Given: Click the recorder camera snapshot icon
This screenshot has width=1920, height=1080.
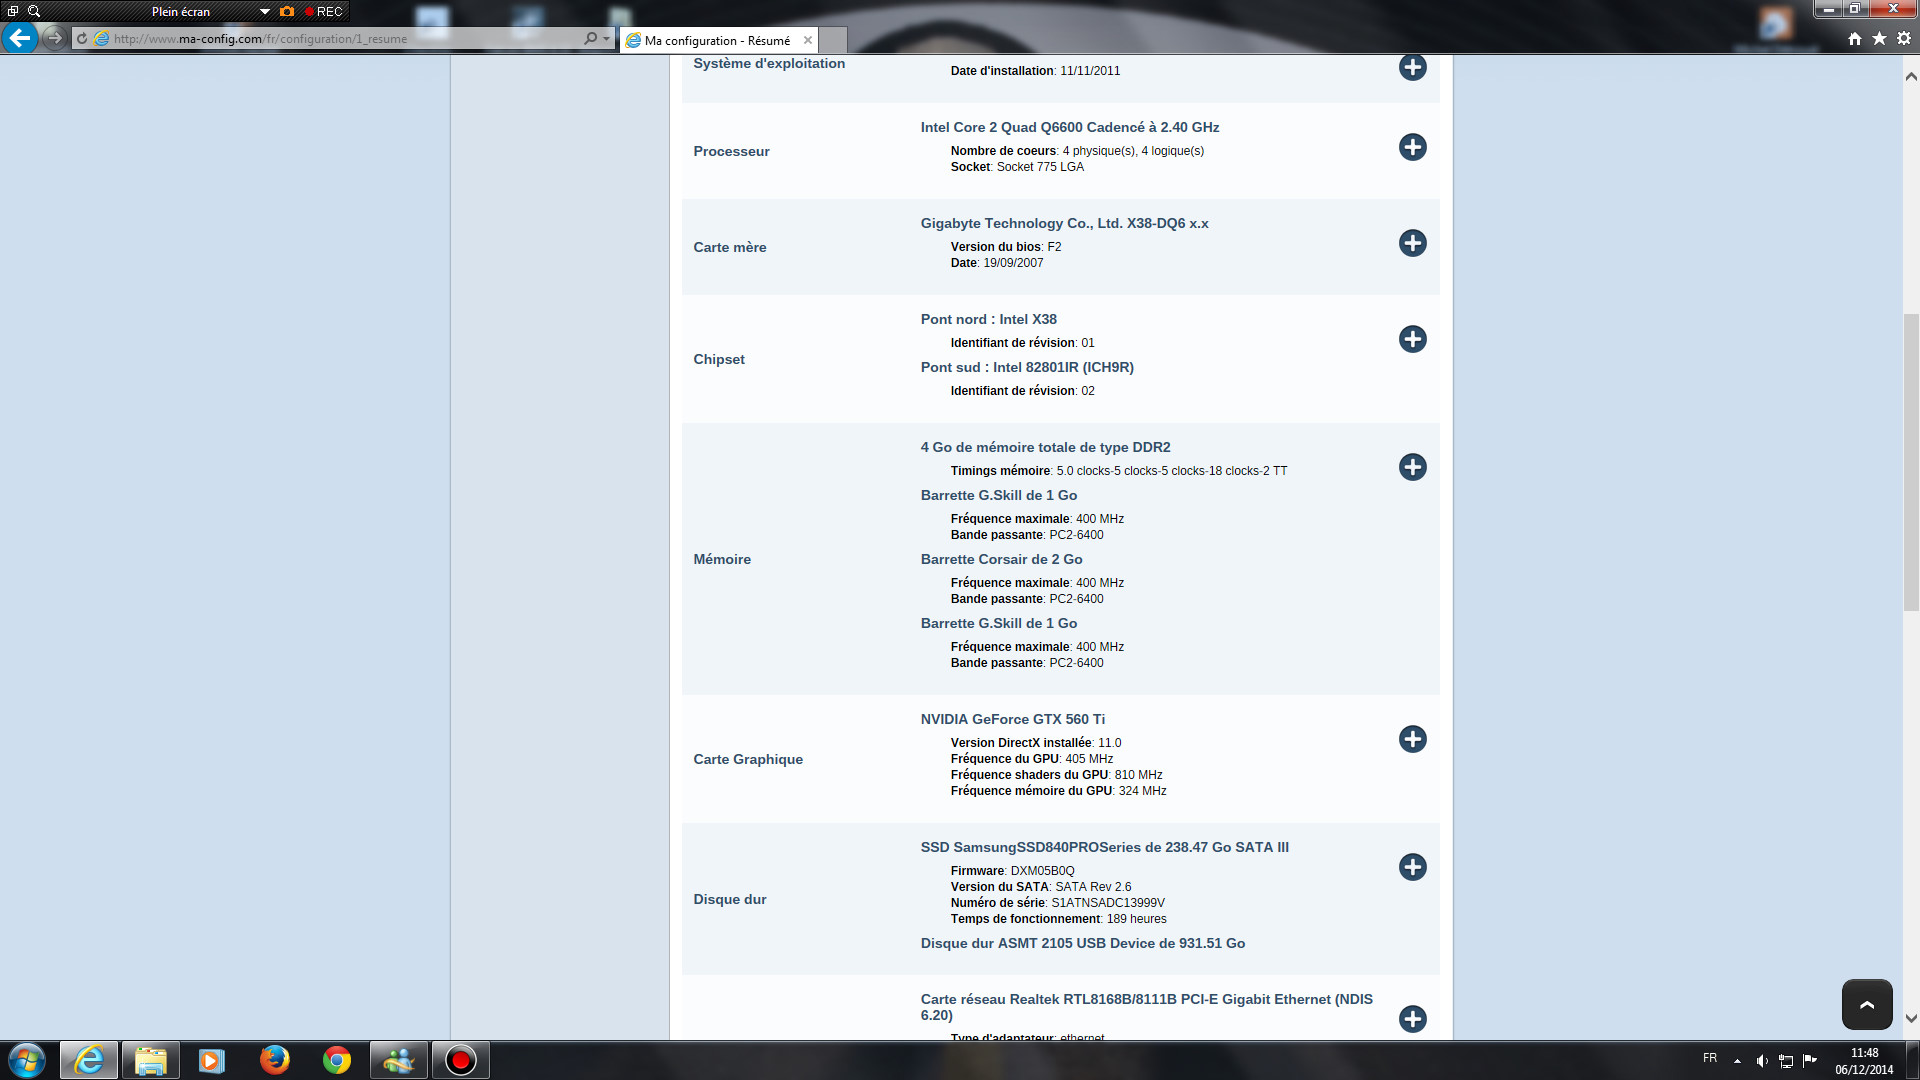Looking at the screenshot, I should [287, 11].
